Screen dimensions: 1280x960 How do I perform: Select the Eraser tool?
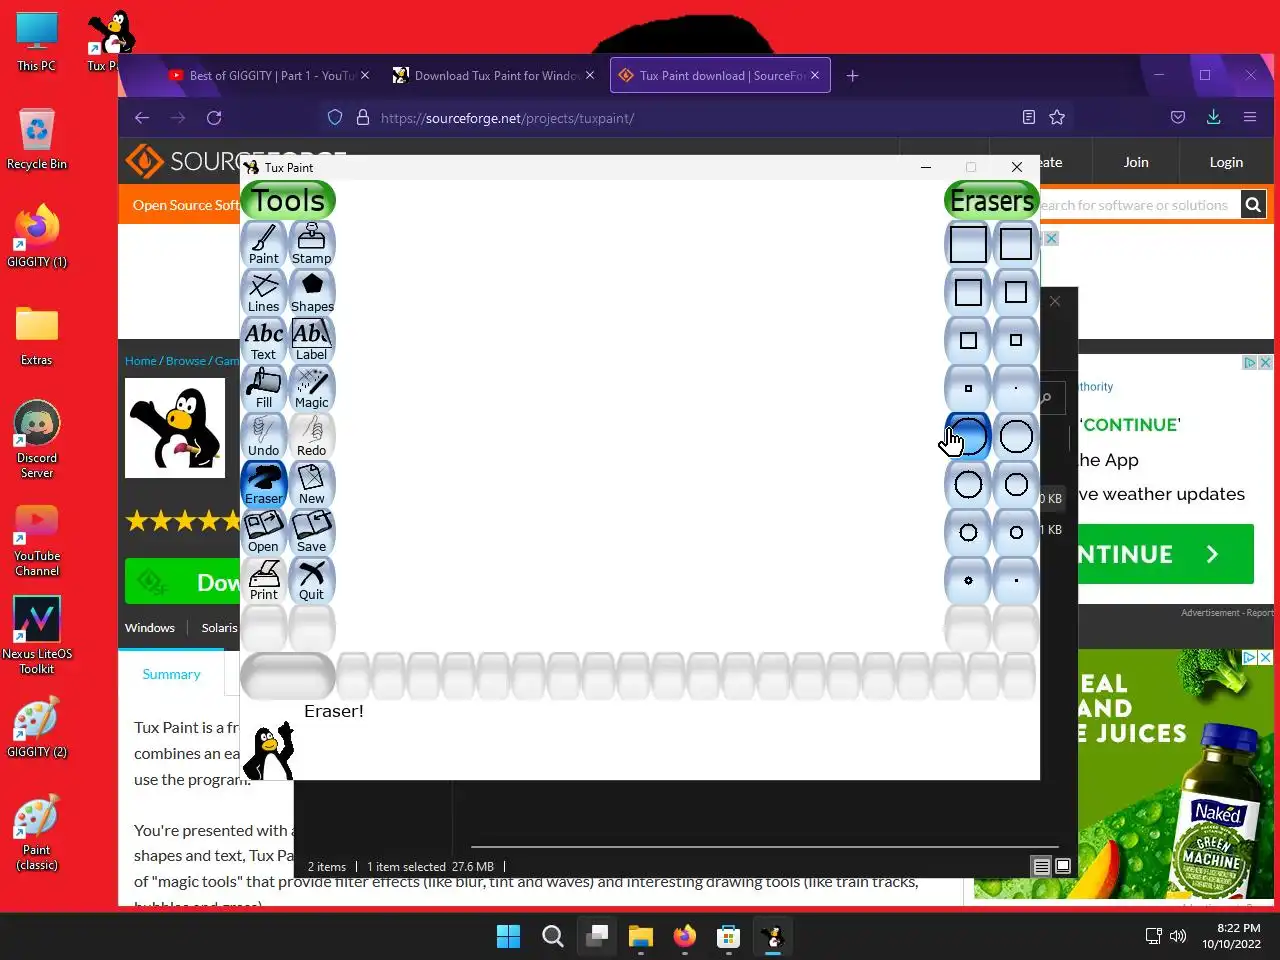[x=264, y=484]
